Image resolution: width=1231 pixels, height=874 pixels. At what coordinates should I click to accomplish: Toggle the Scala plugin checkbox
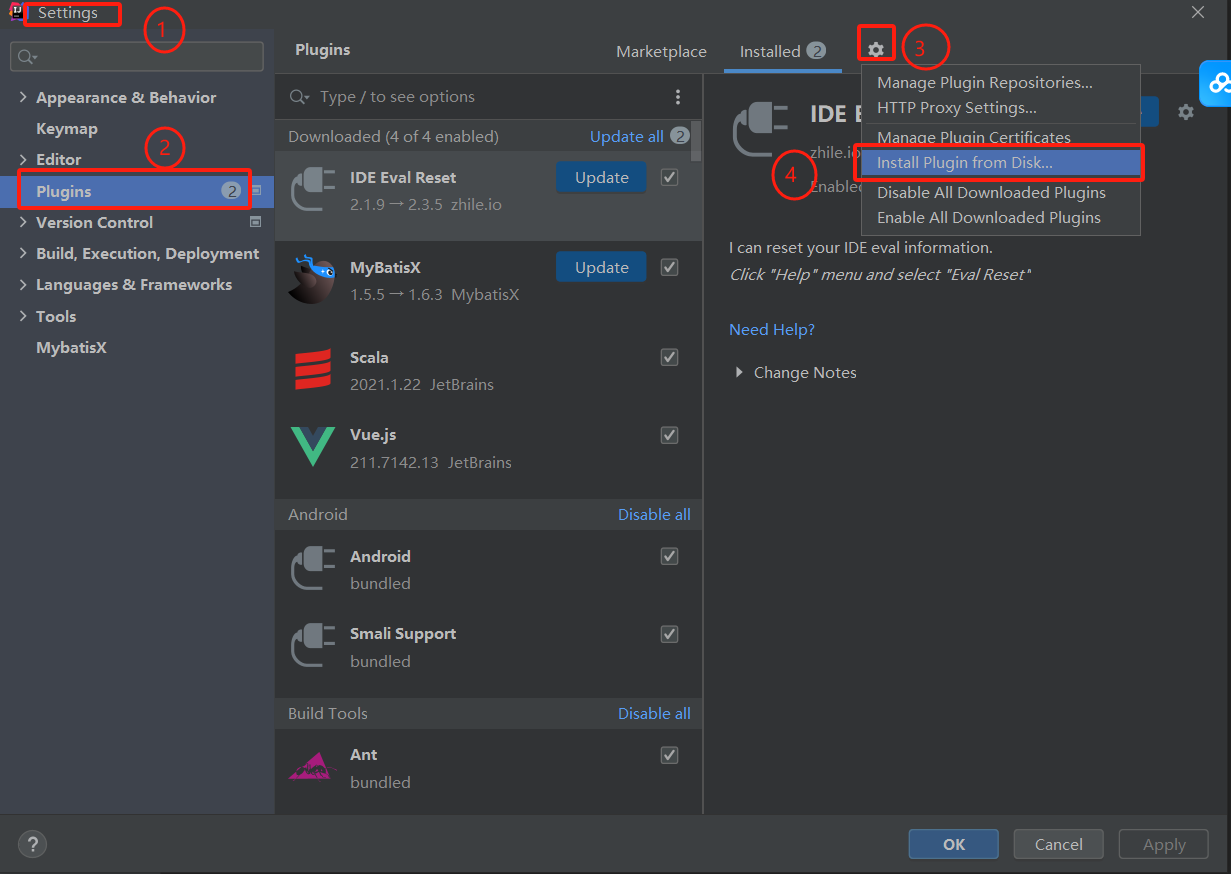pyautogui.click(x=670, y=357)
